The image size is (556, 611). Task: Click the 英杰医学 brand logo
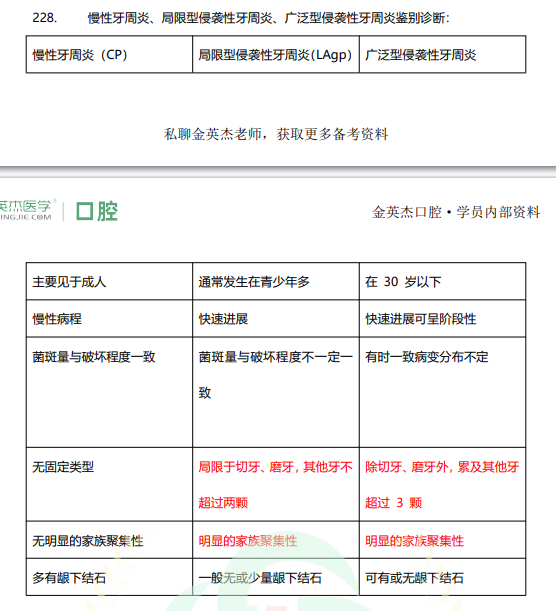[x=26, y=210]
